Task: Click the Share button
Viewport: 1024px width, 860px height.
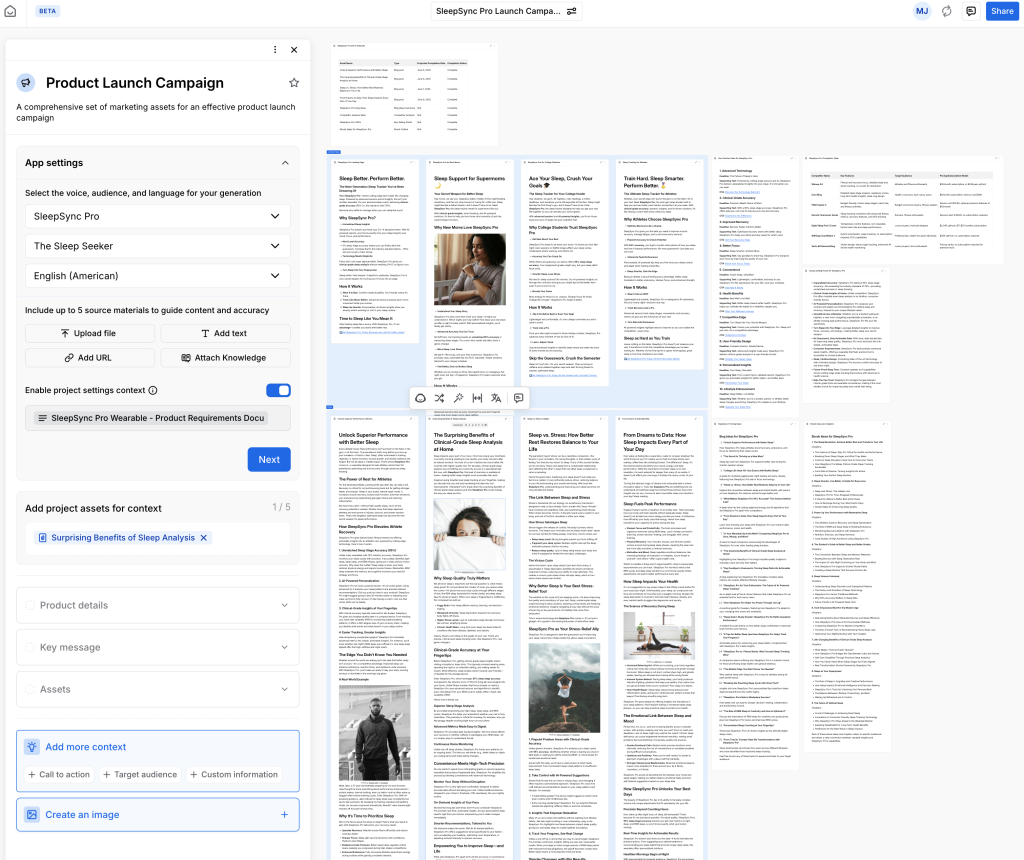Action: [x=1001, y=11]
